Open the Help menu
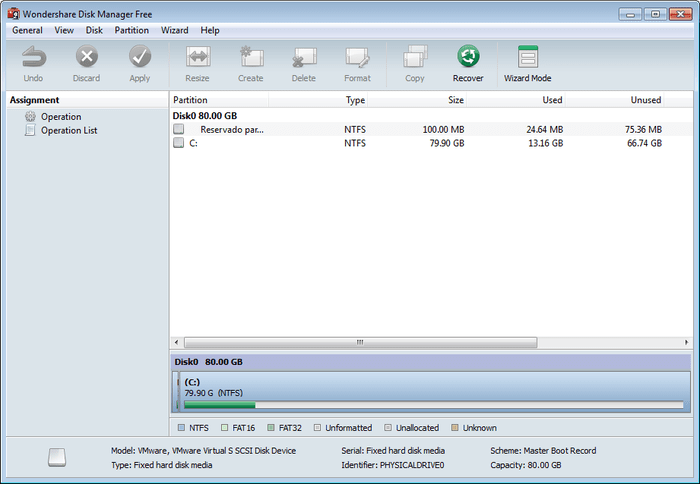The height and width of the screenshot is (484, 700). click(x=210, y=30)
